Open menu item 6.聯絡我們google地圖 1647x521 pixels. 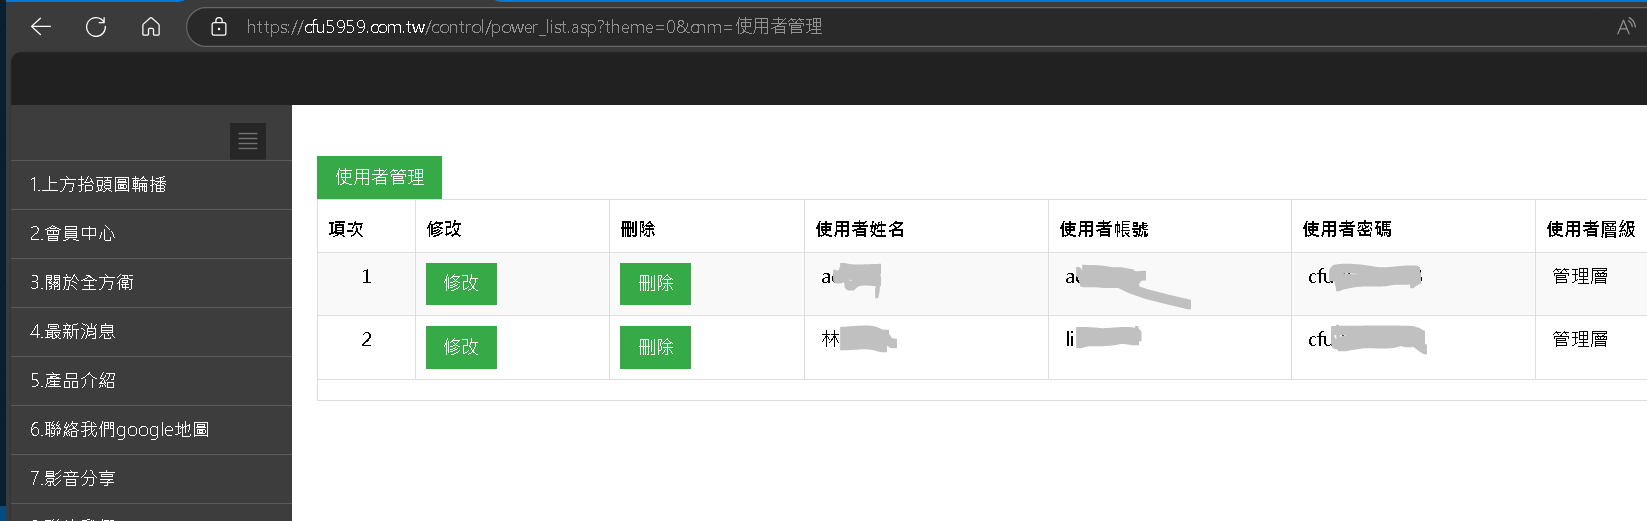tap(151, 430)
